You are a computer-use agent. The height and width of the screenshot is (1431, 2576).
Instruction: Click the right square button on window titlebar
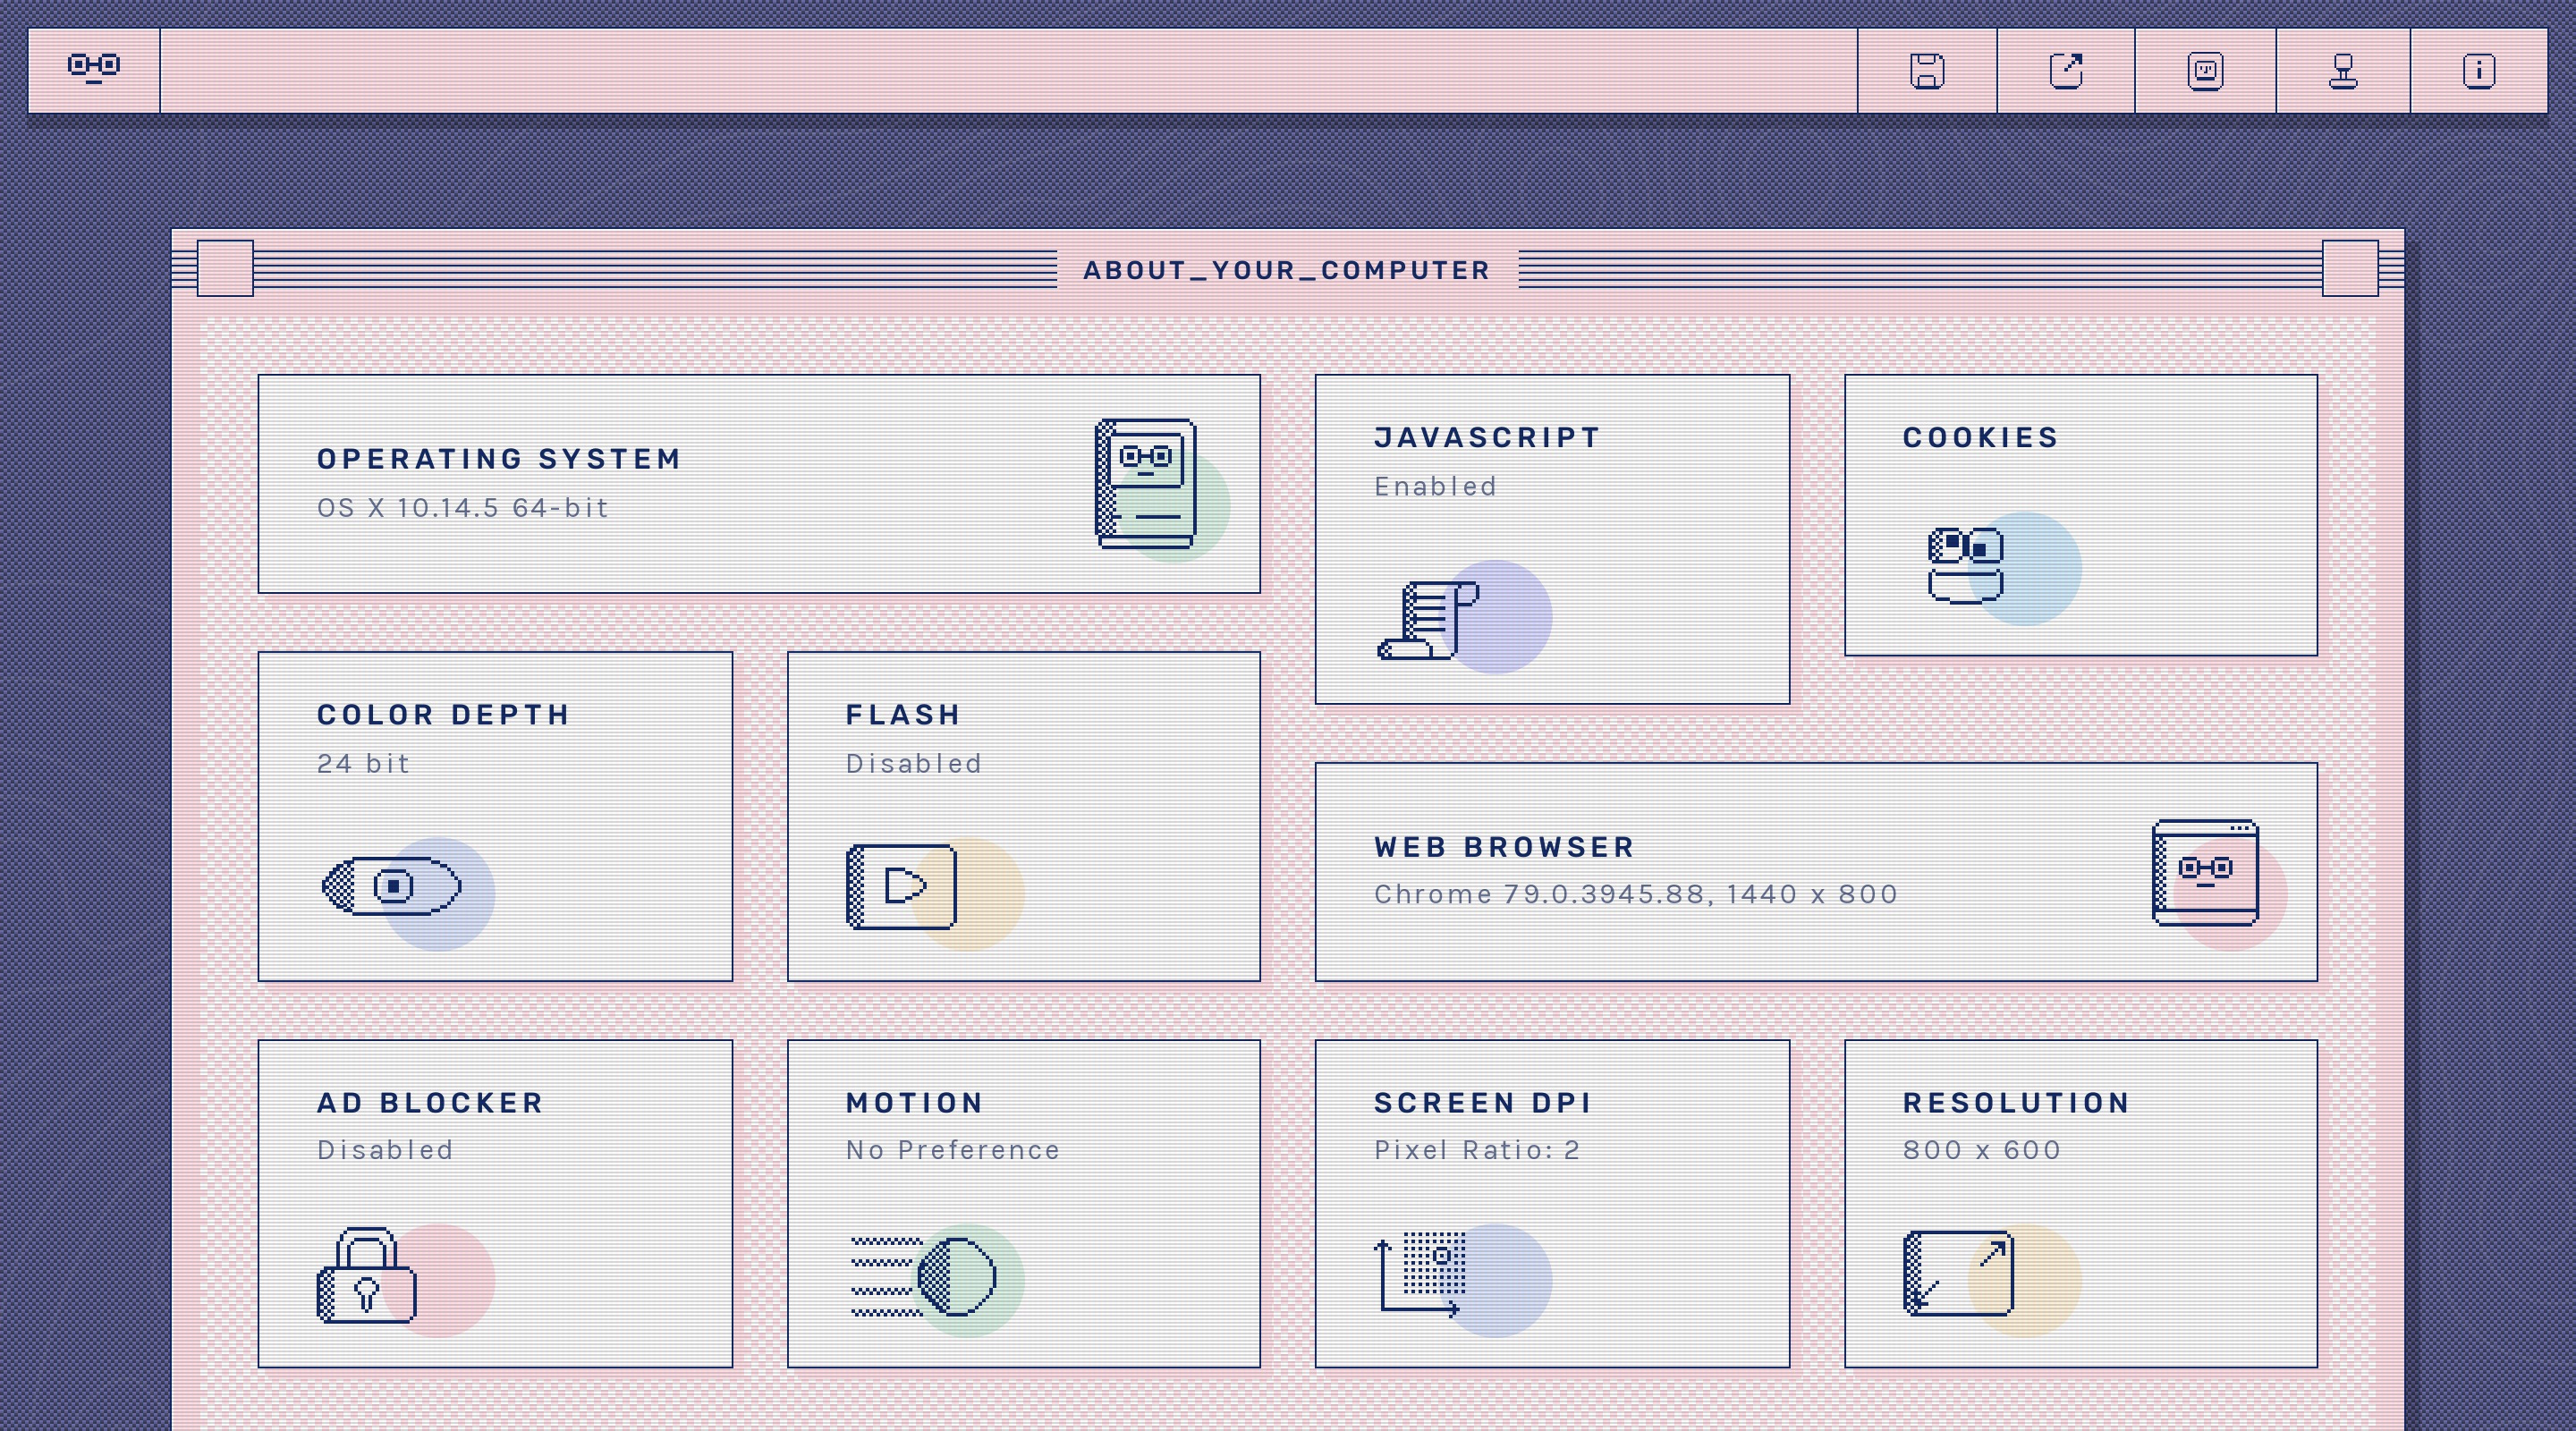[2349, 268]
